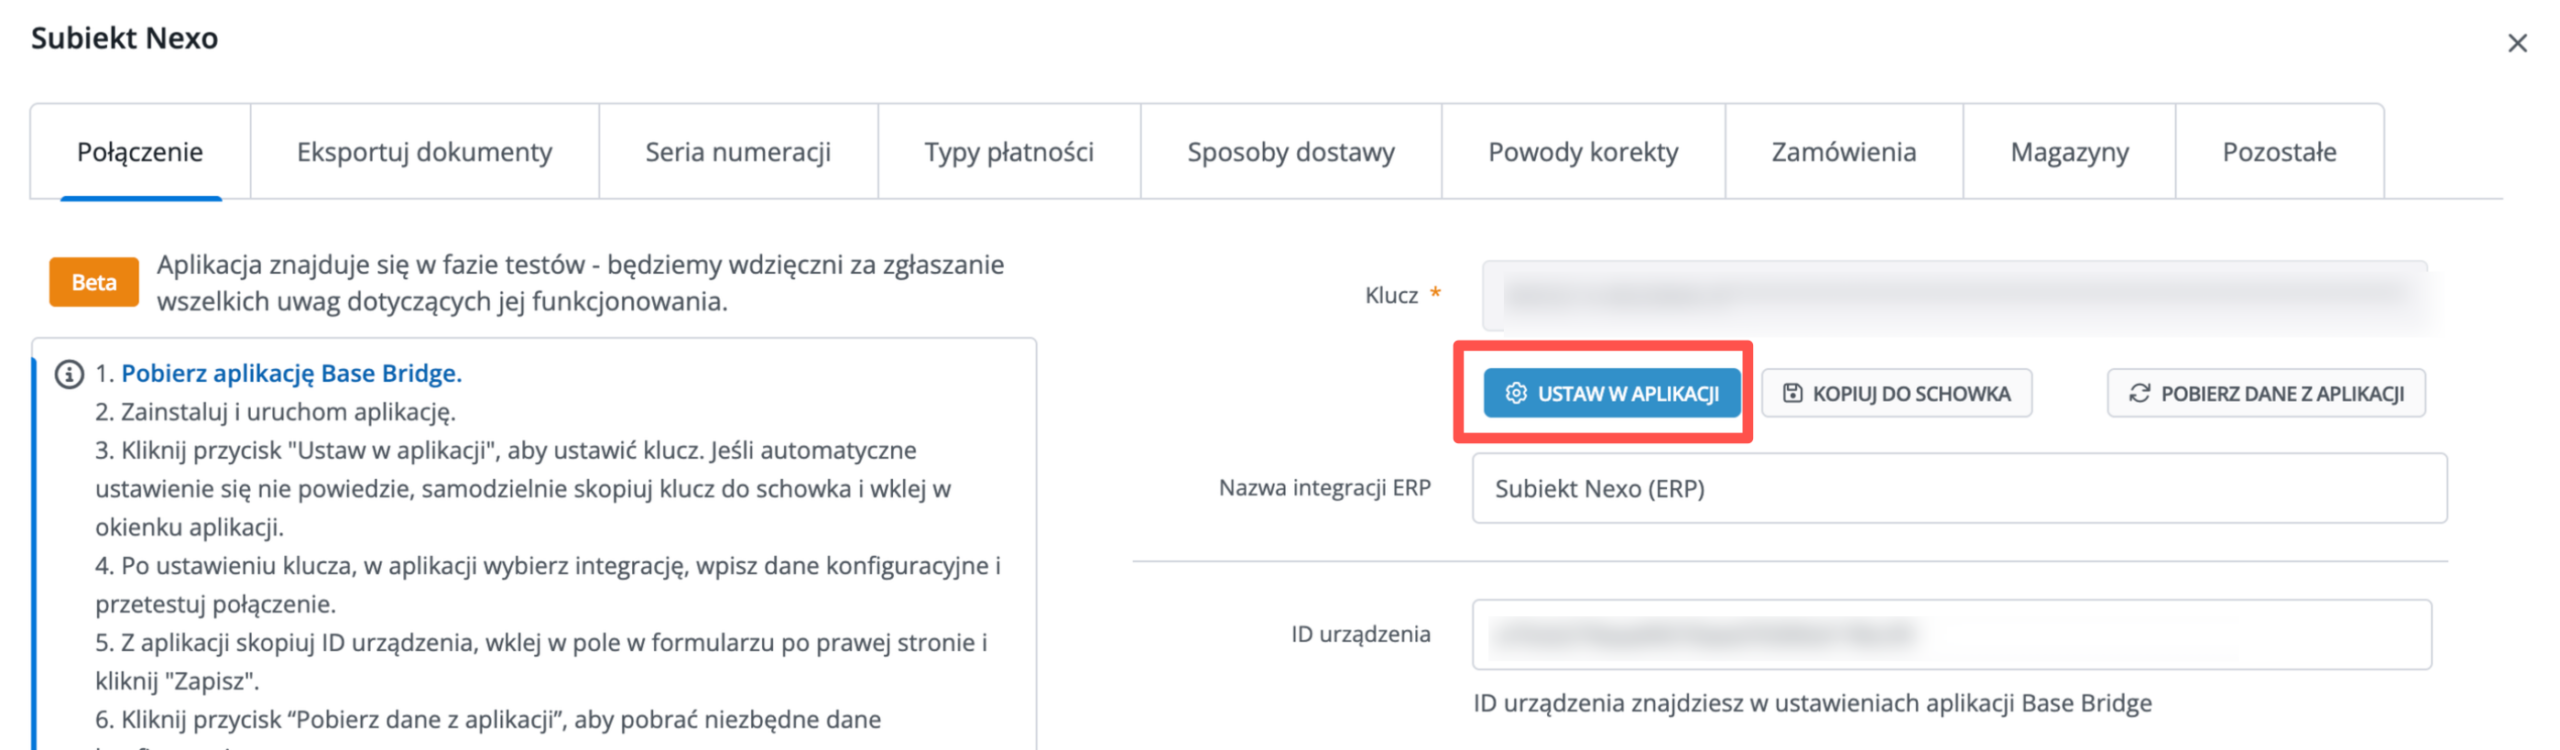Open the Połączenie tab

pyautogui.click(x=140, y=152)
